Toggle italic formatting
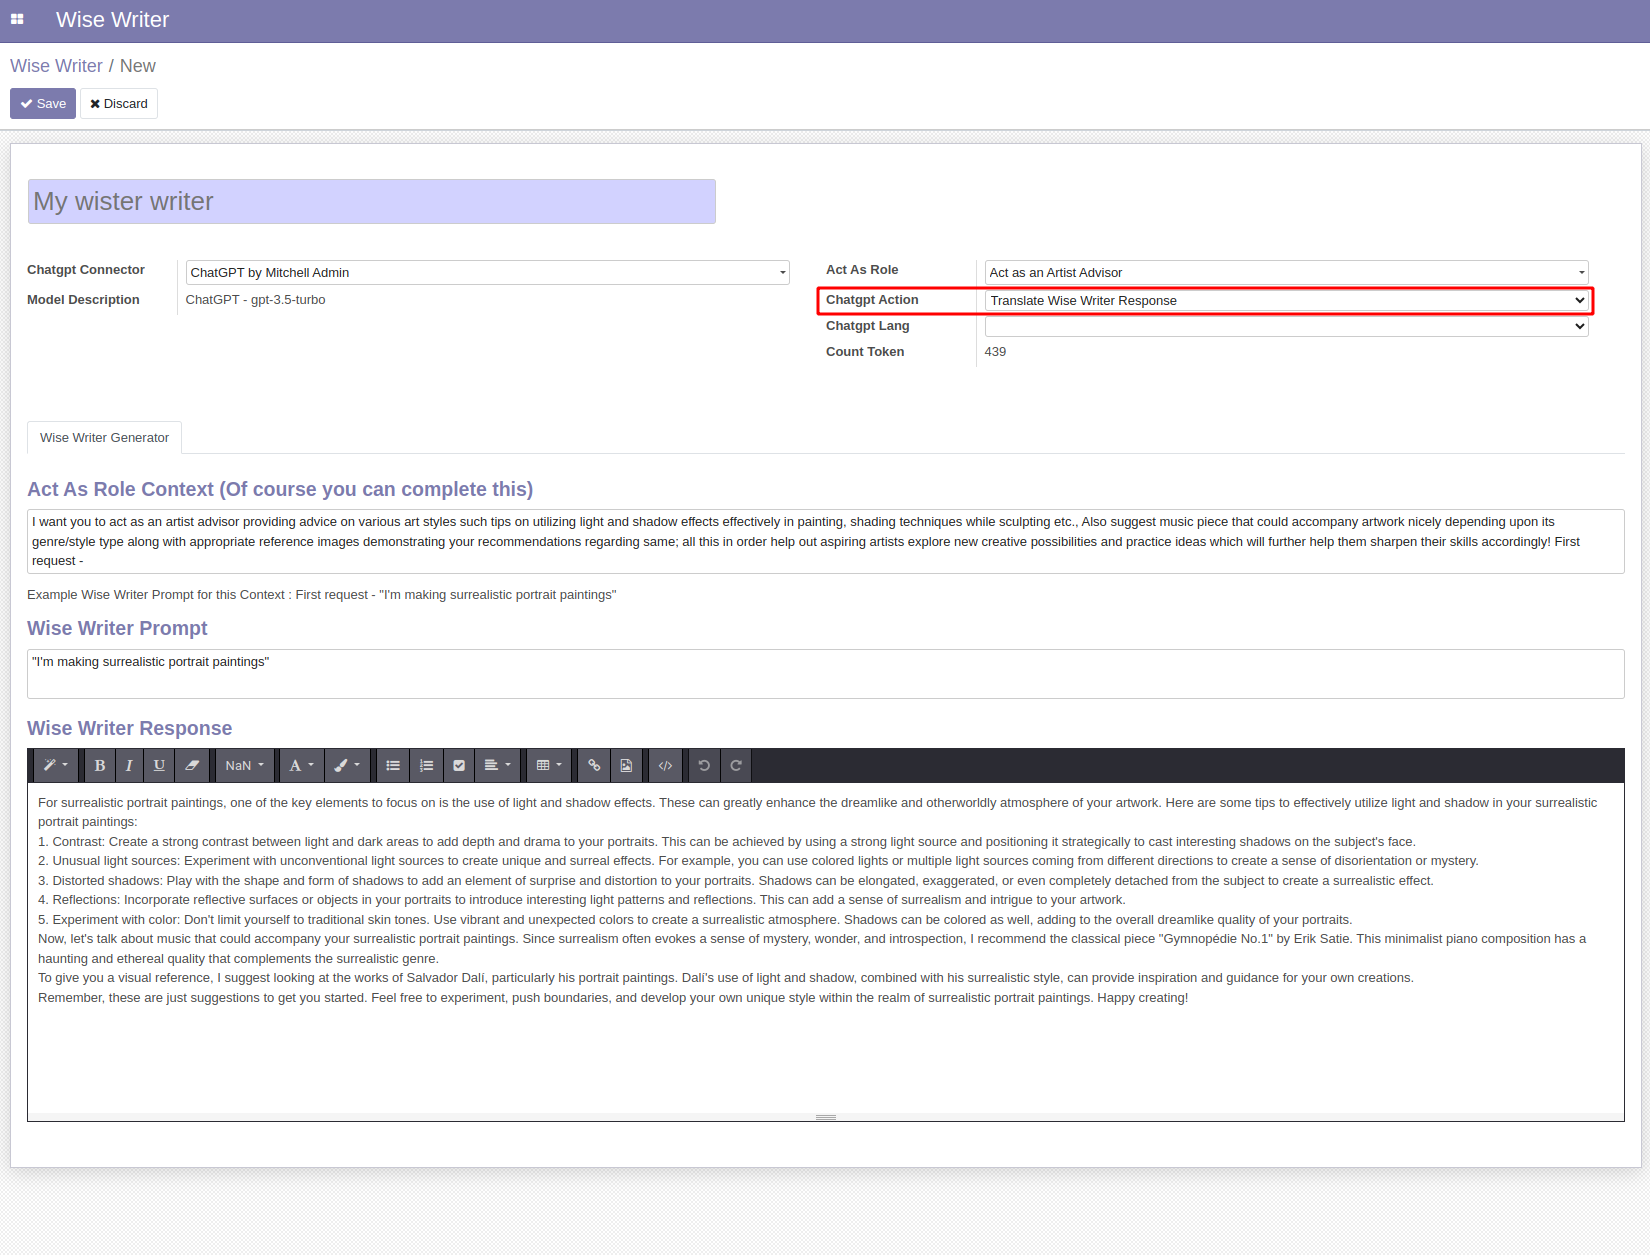 [x=129, y=765]
